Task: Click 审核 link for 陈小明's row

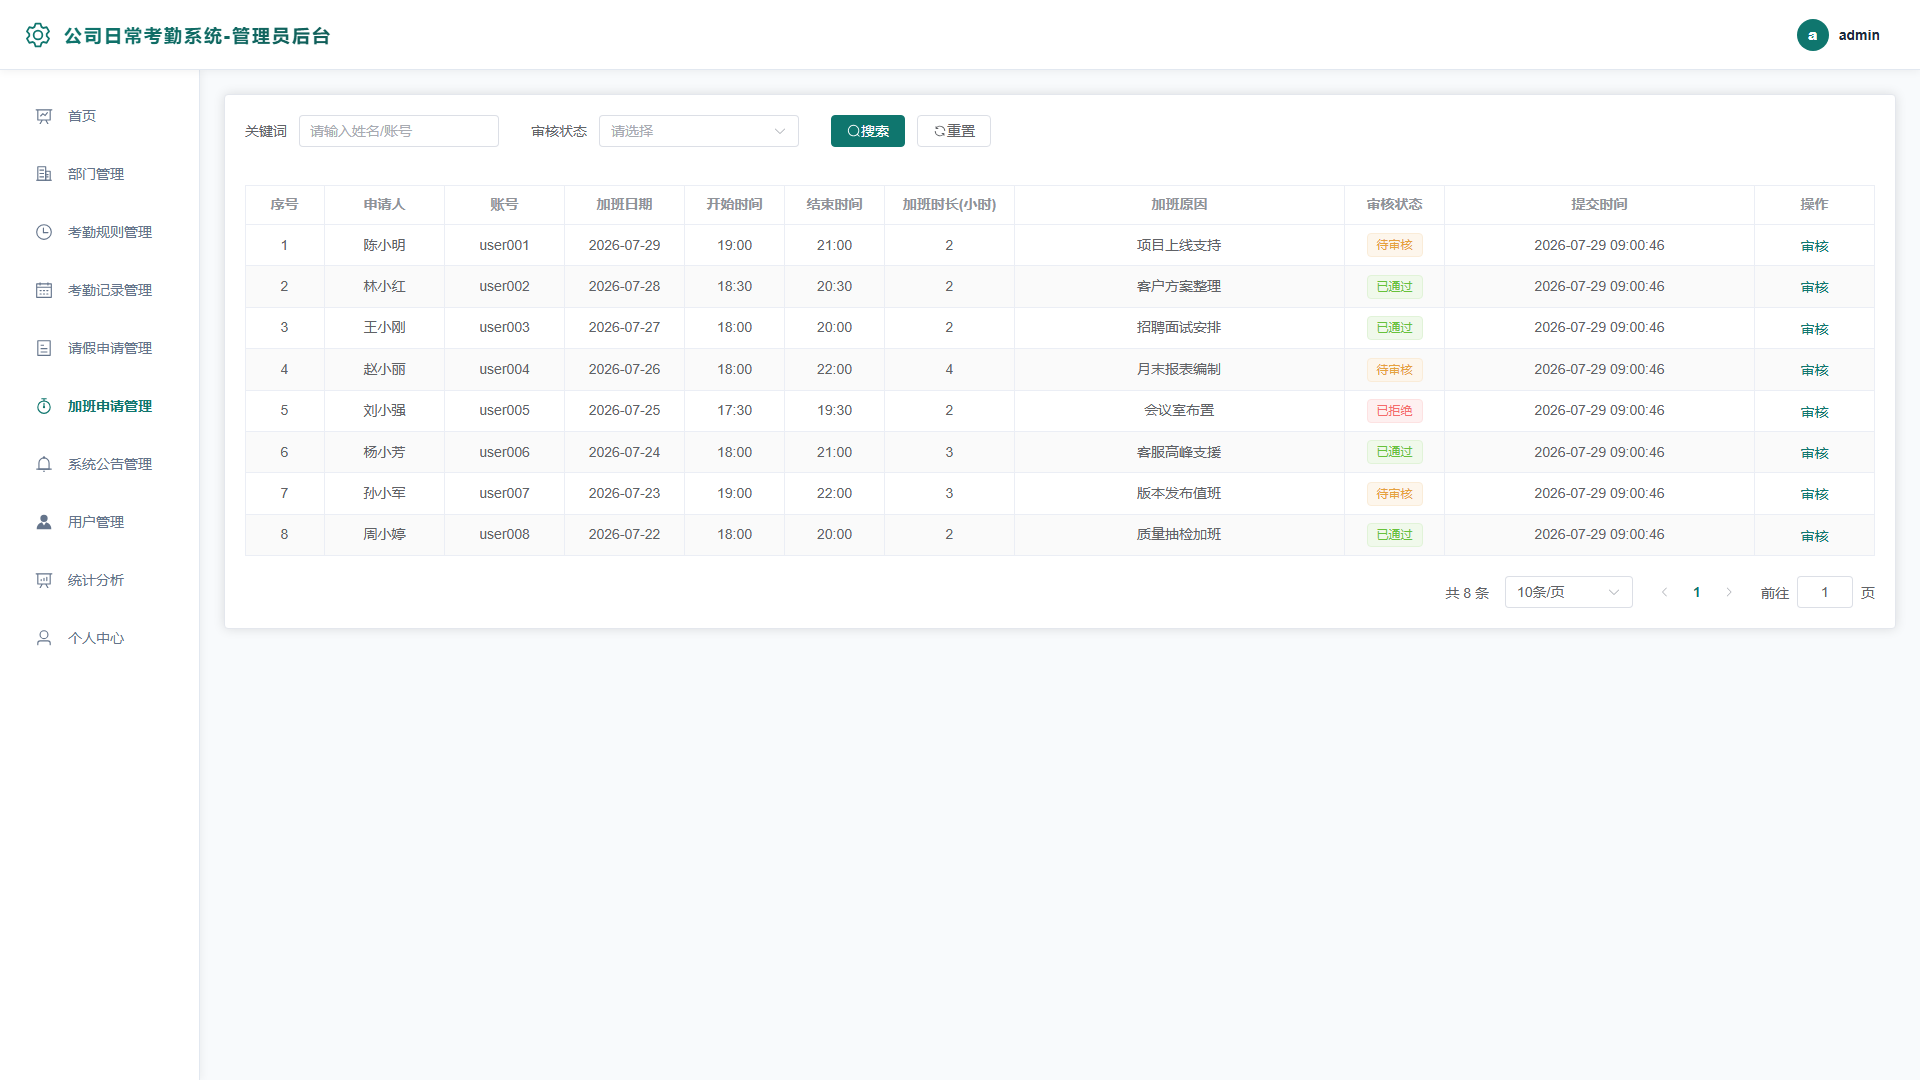Action: click(1814, 246)
